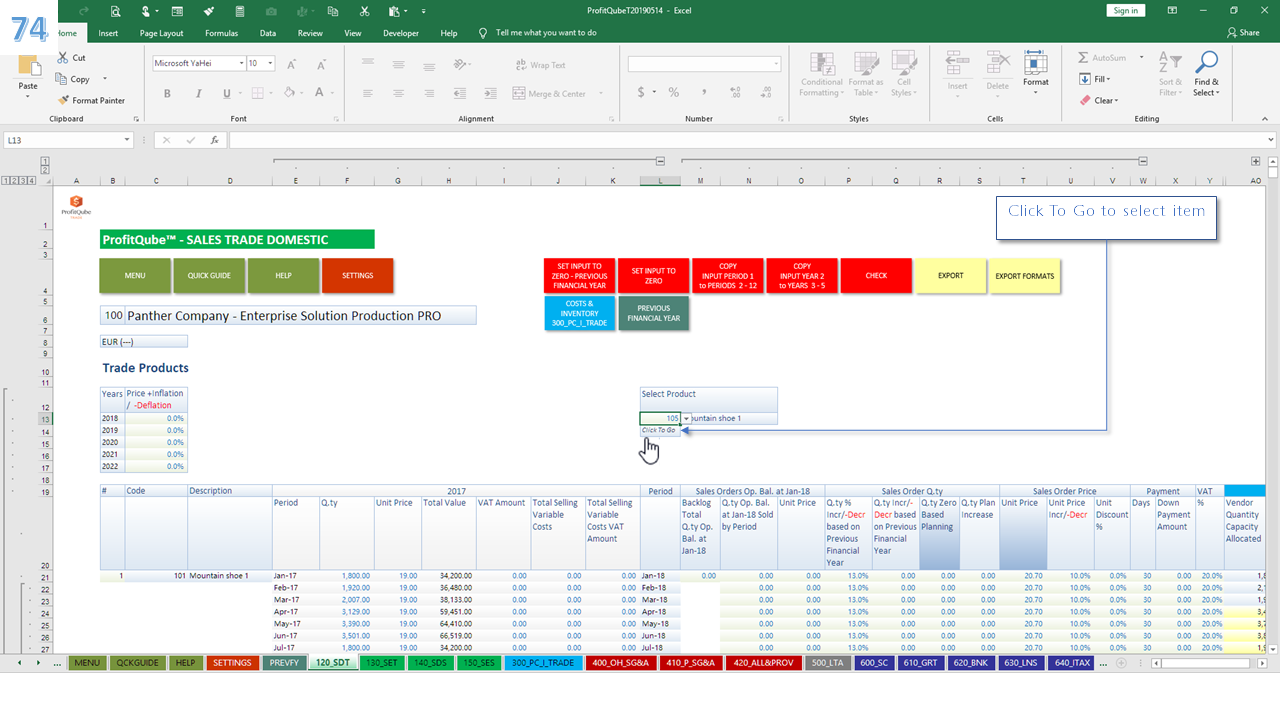Click the Increase Font Size icon
Screen dimensions: 1280x720
click(292, 64)
